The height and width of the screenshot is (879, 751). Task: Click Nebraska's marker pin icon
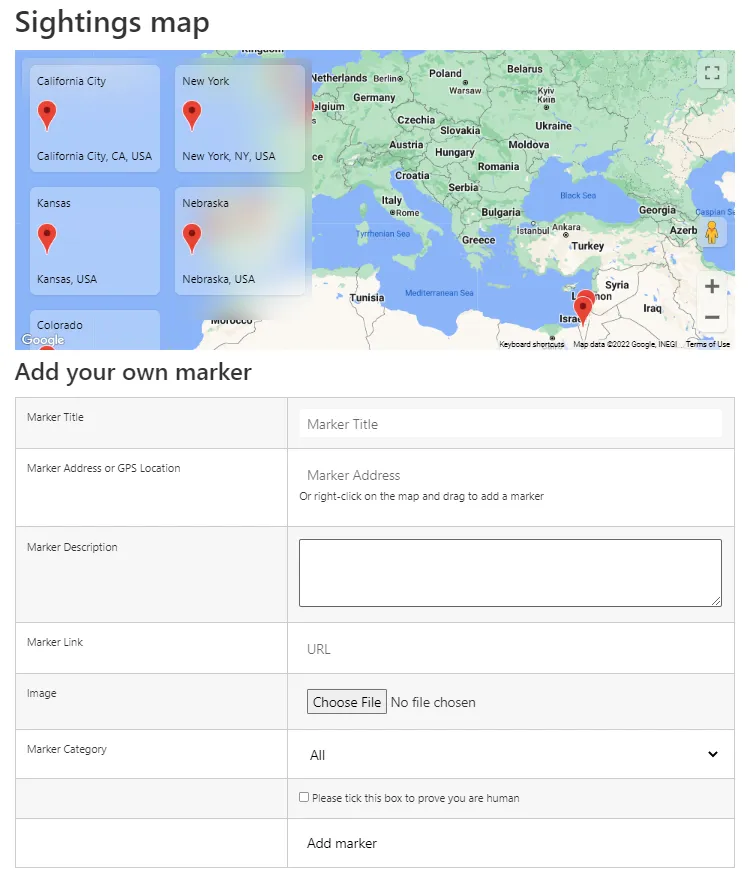[192, 237]
